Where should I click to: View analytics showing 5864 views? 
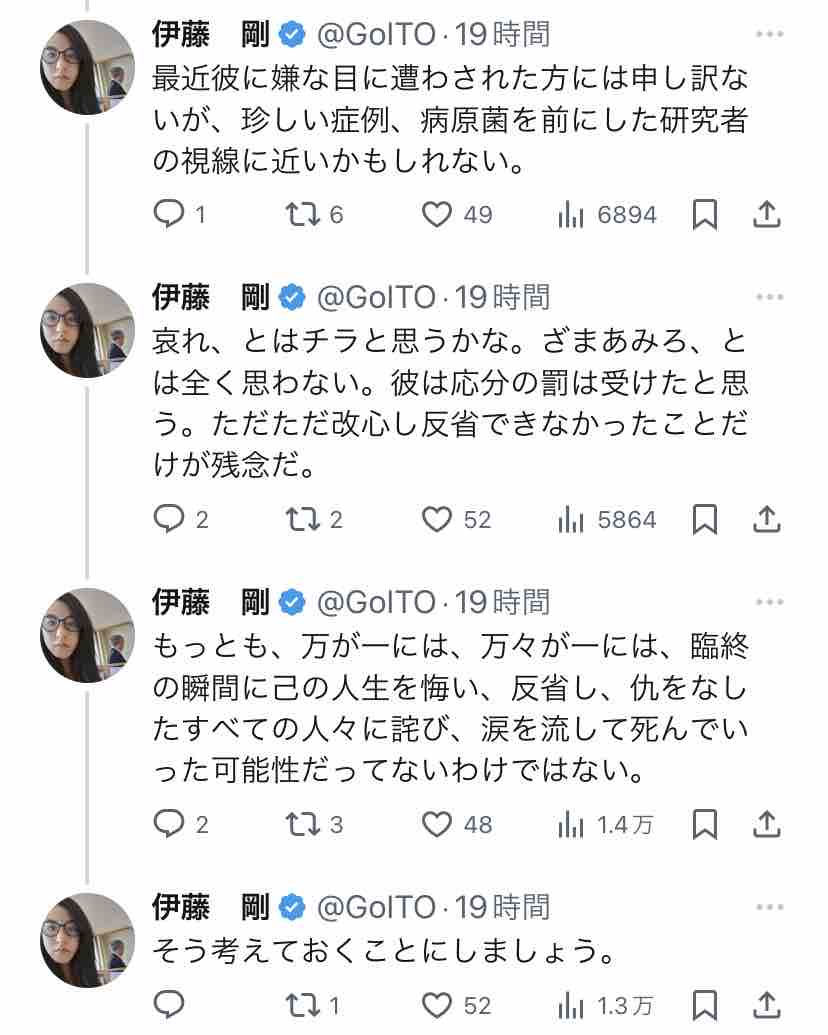coord(607,520)
